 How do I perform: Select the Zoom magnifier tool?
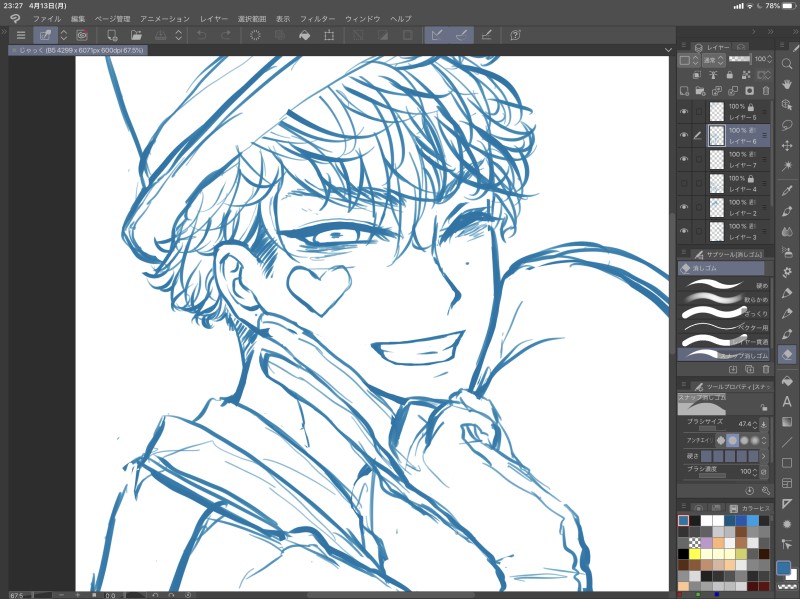pos(787,64)
